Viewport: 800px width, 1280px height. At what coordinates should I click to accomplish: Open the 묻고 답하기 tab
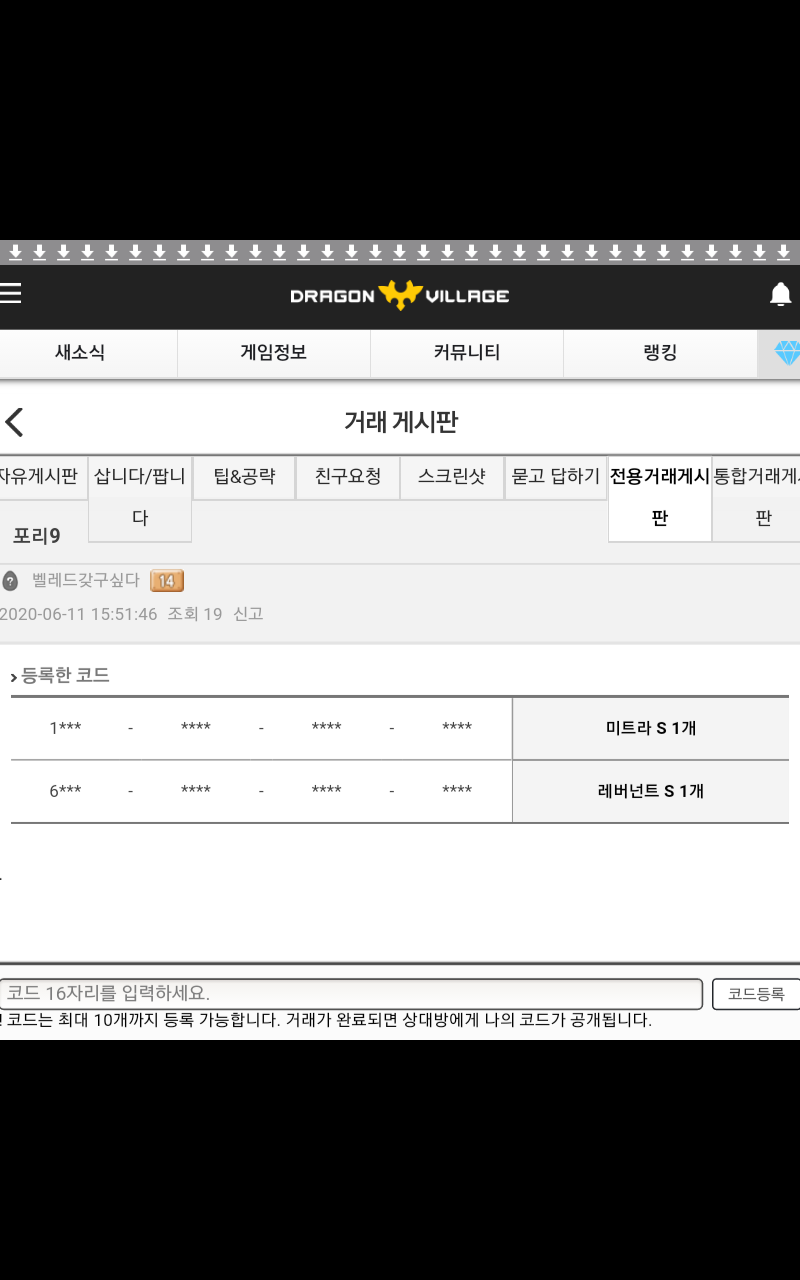(x=556, y=477)
